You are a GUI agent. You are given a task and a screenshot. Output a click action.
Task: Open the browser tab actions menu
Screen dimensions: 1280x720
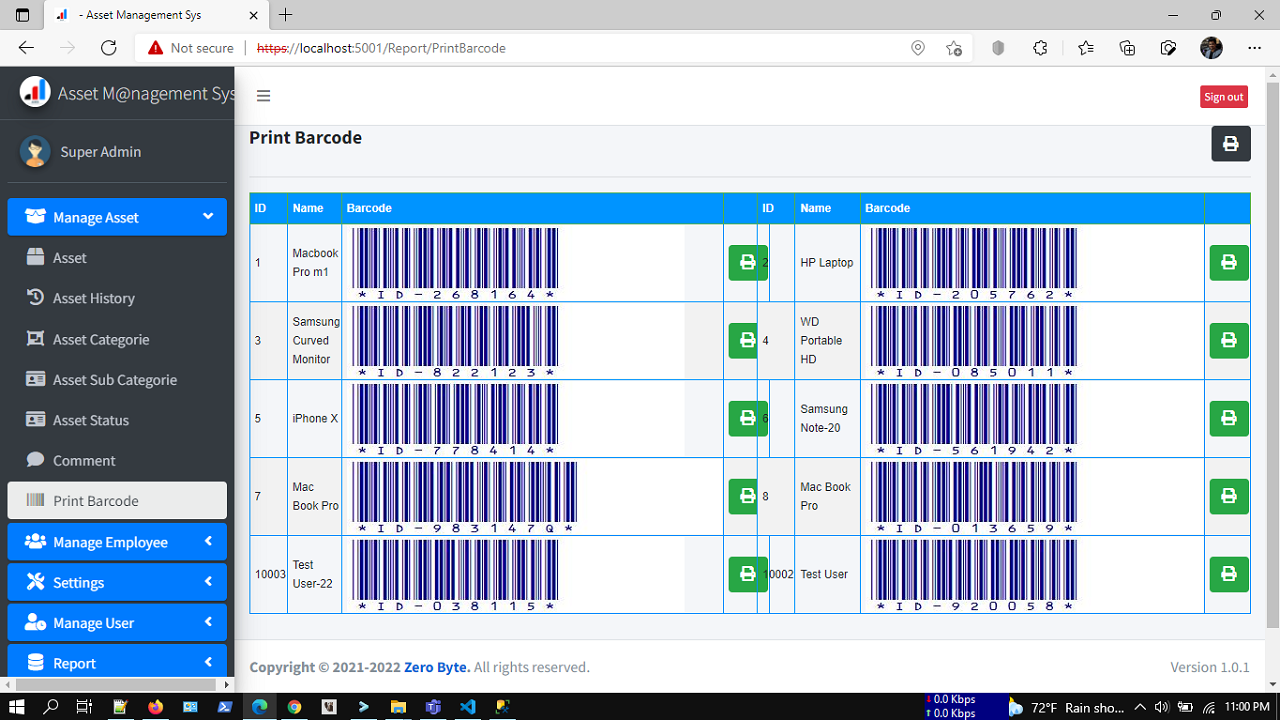(x=22, y=15)
